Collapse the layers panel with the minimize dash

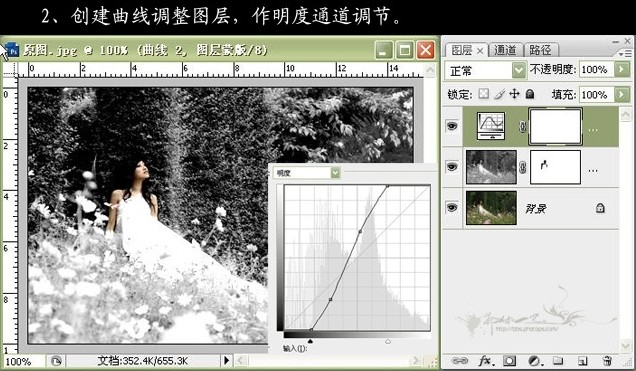click(616, 41)
